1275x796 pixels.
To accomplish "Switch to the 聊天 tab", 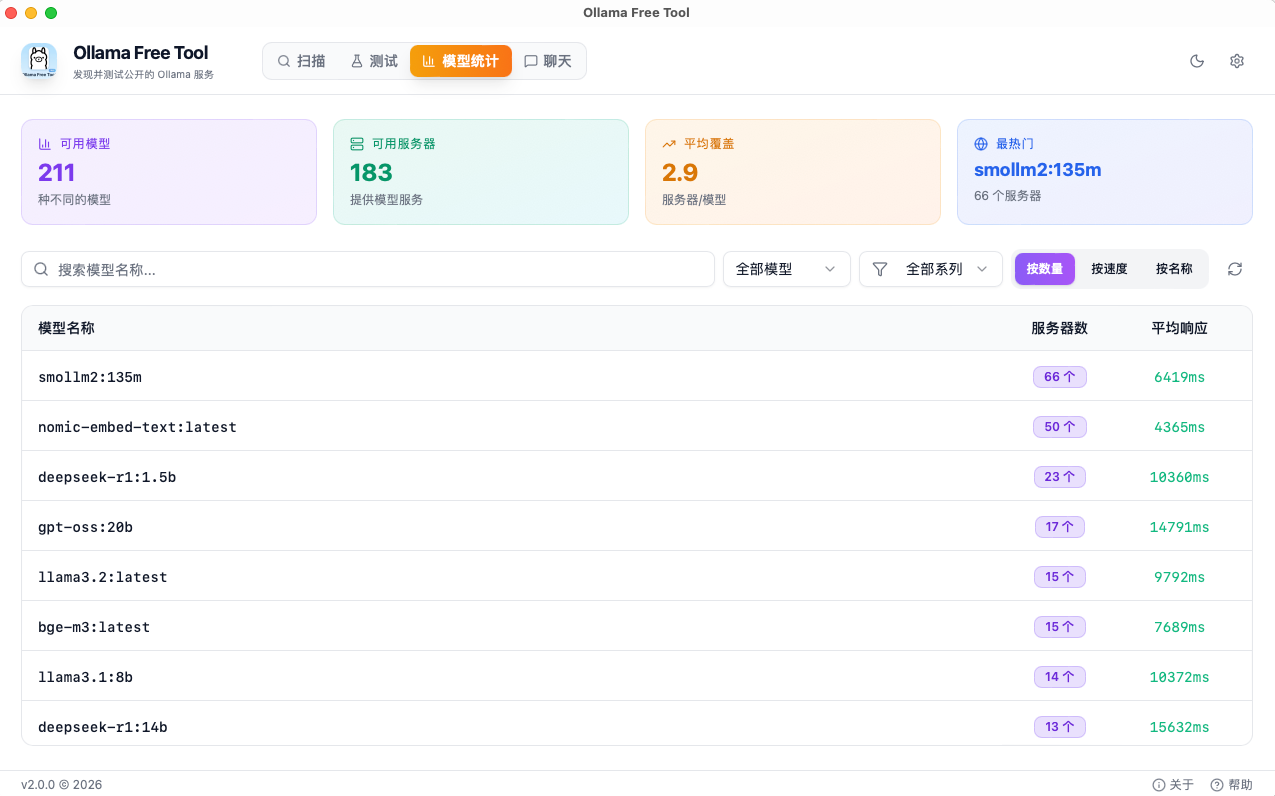I will (x=548, y=61).
